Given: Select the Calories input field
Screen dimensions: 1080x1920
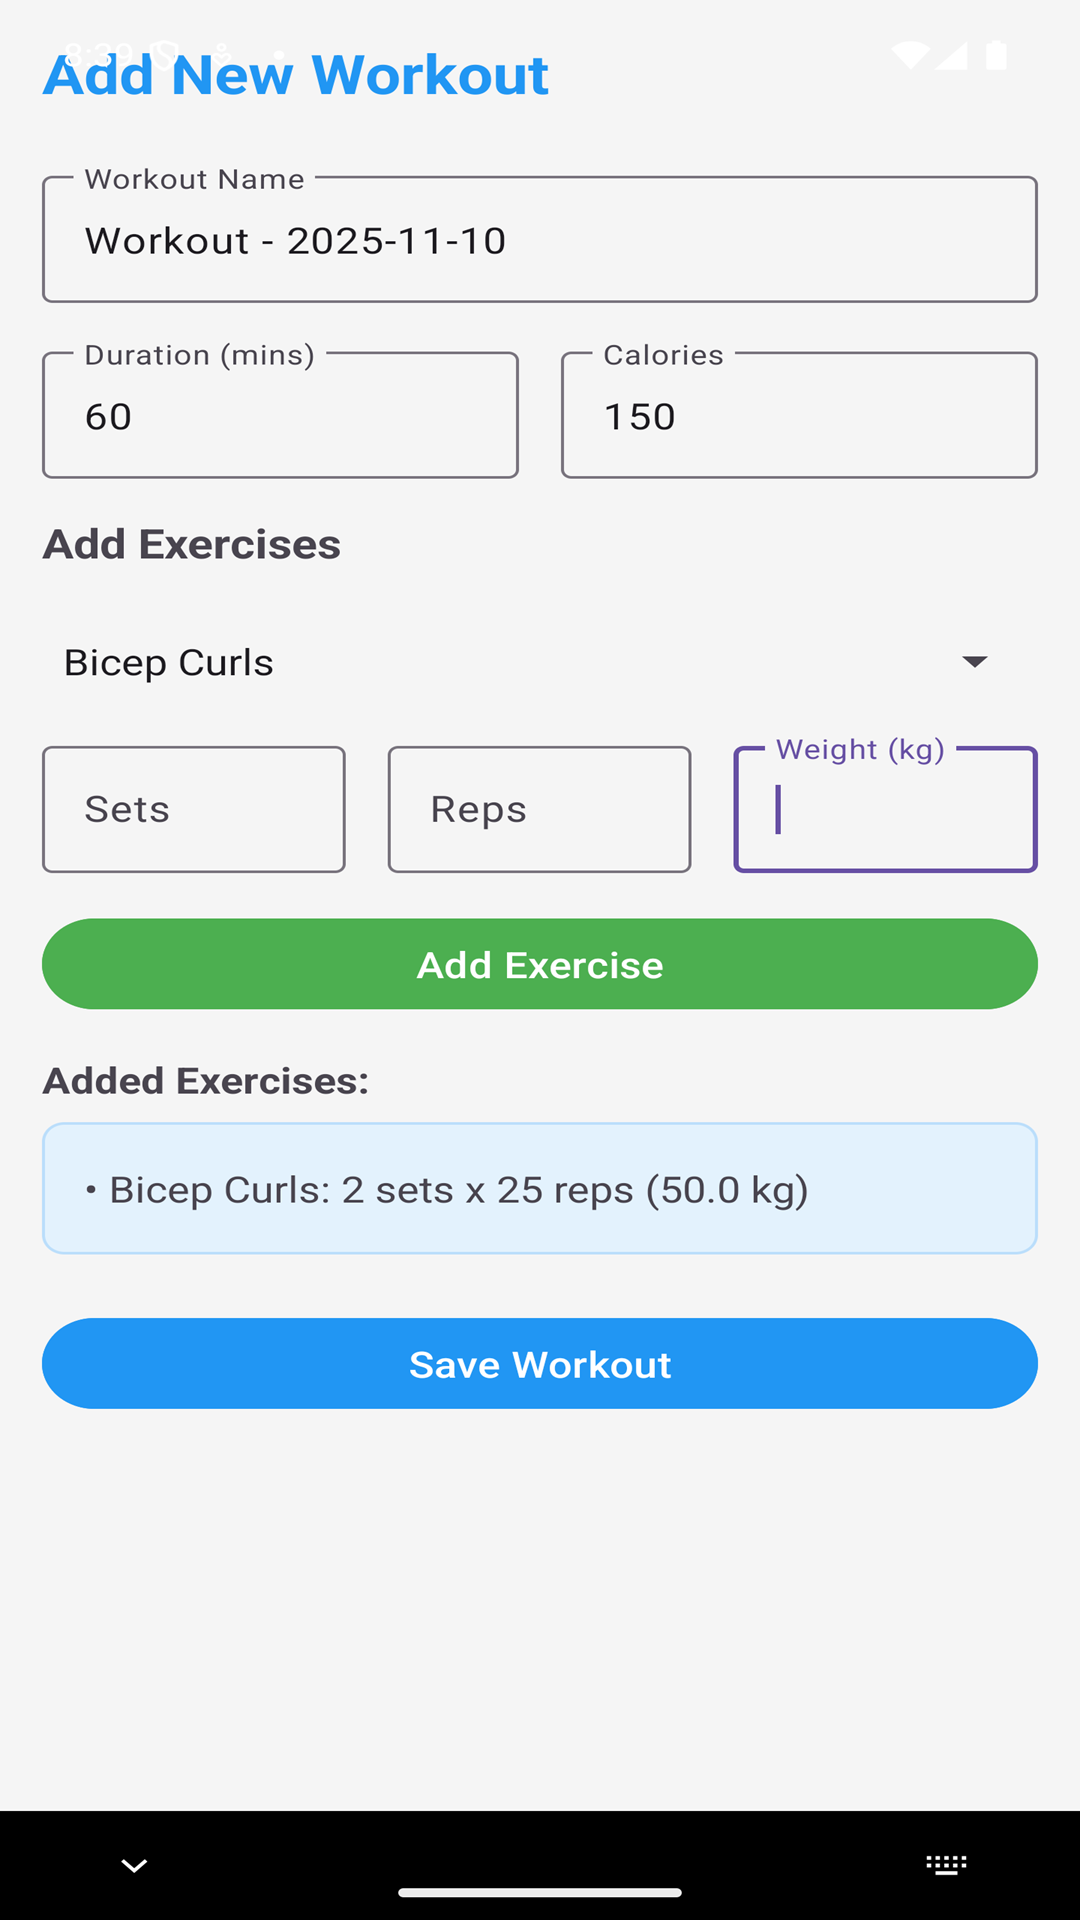Looking at the screenshot, I should pyautogui.click(x=799, y=416).
